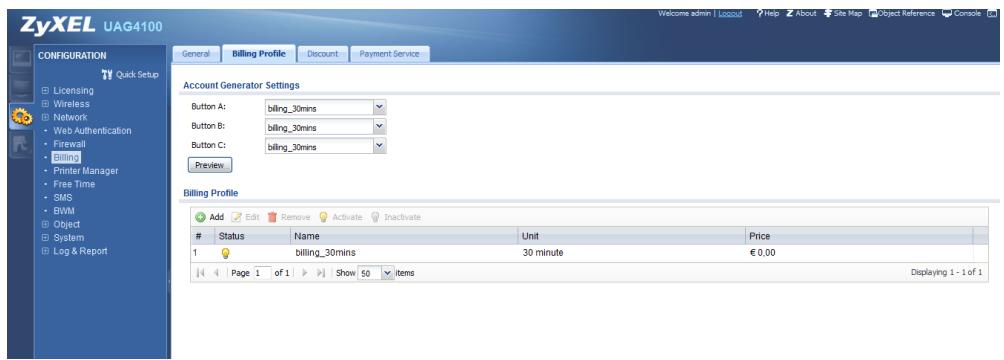
Task: Open Button B profile dropdown
Action: pos(380,127)
